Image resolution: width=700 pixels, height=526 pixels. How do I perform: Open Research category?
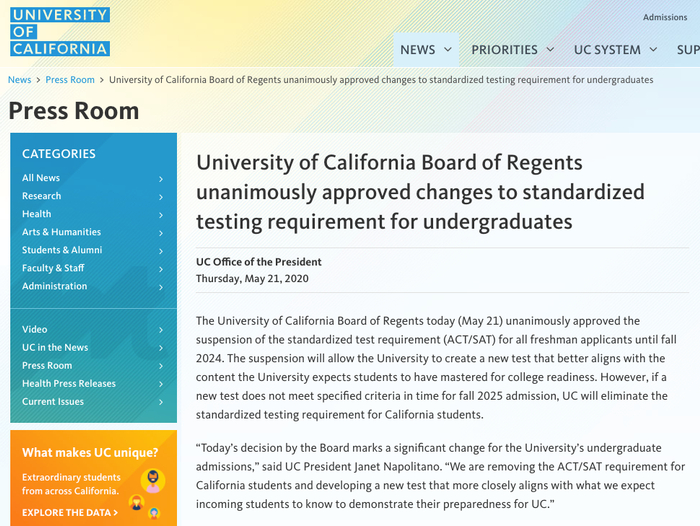42,196
